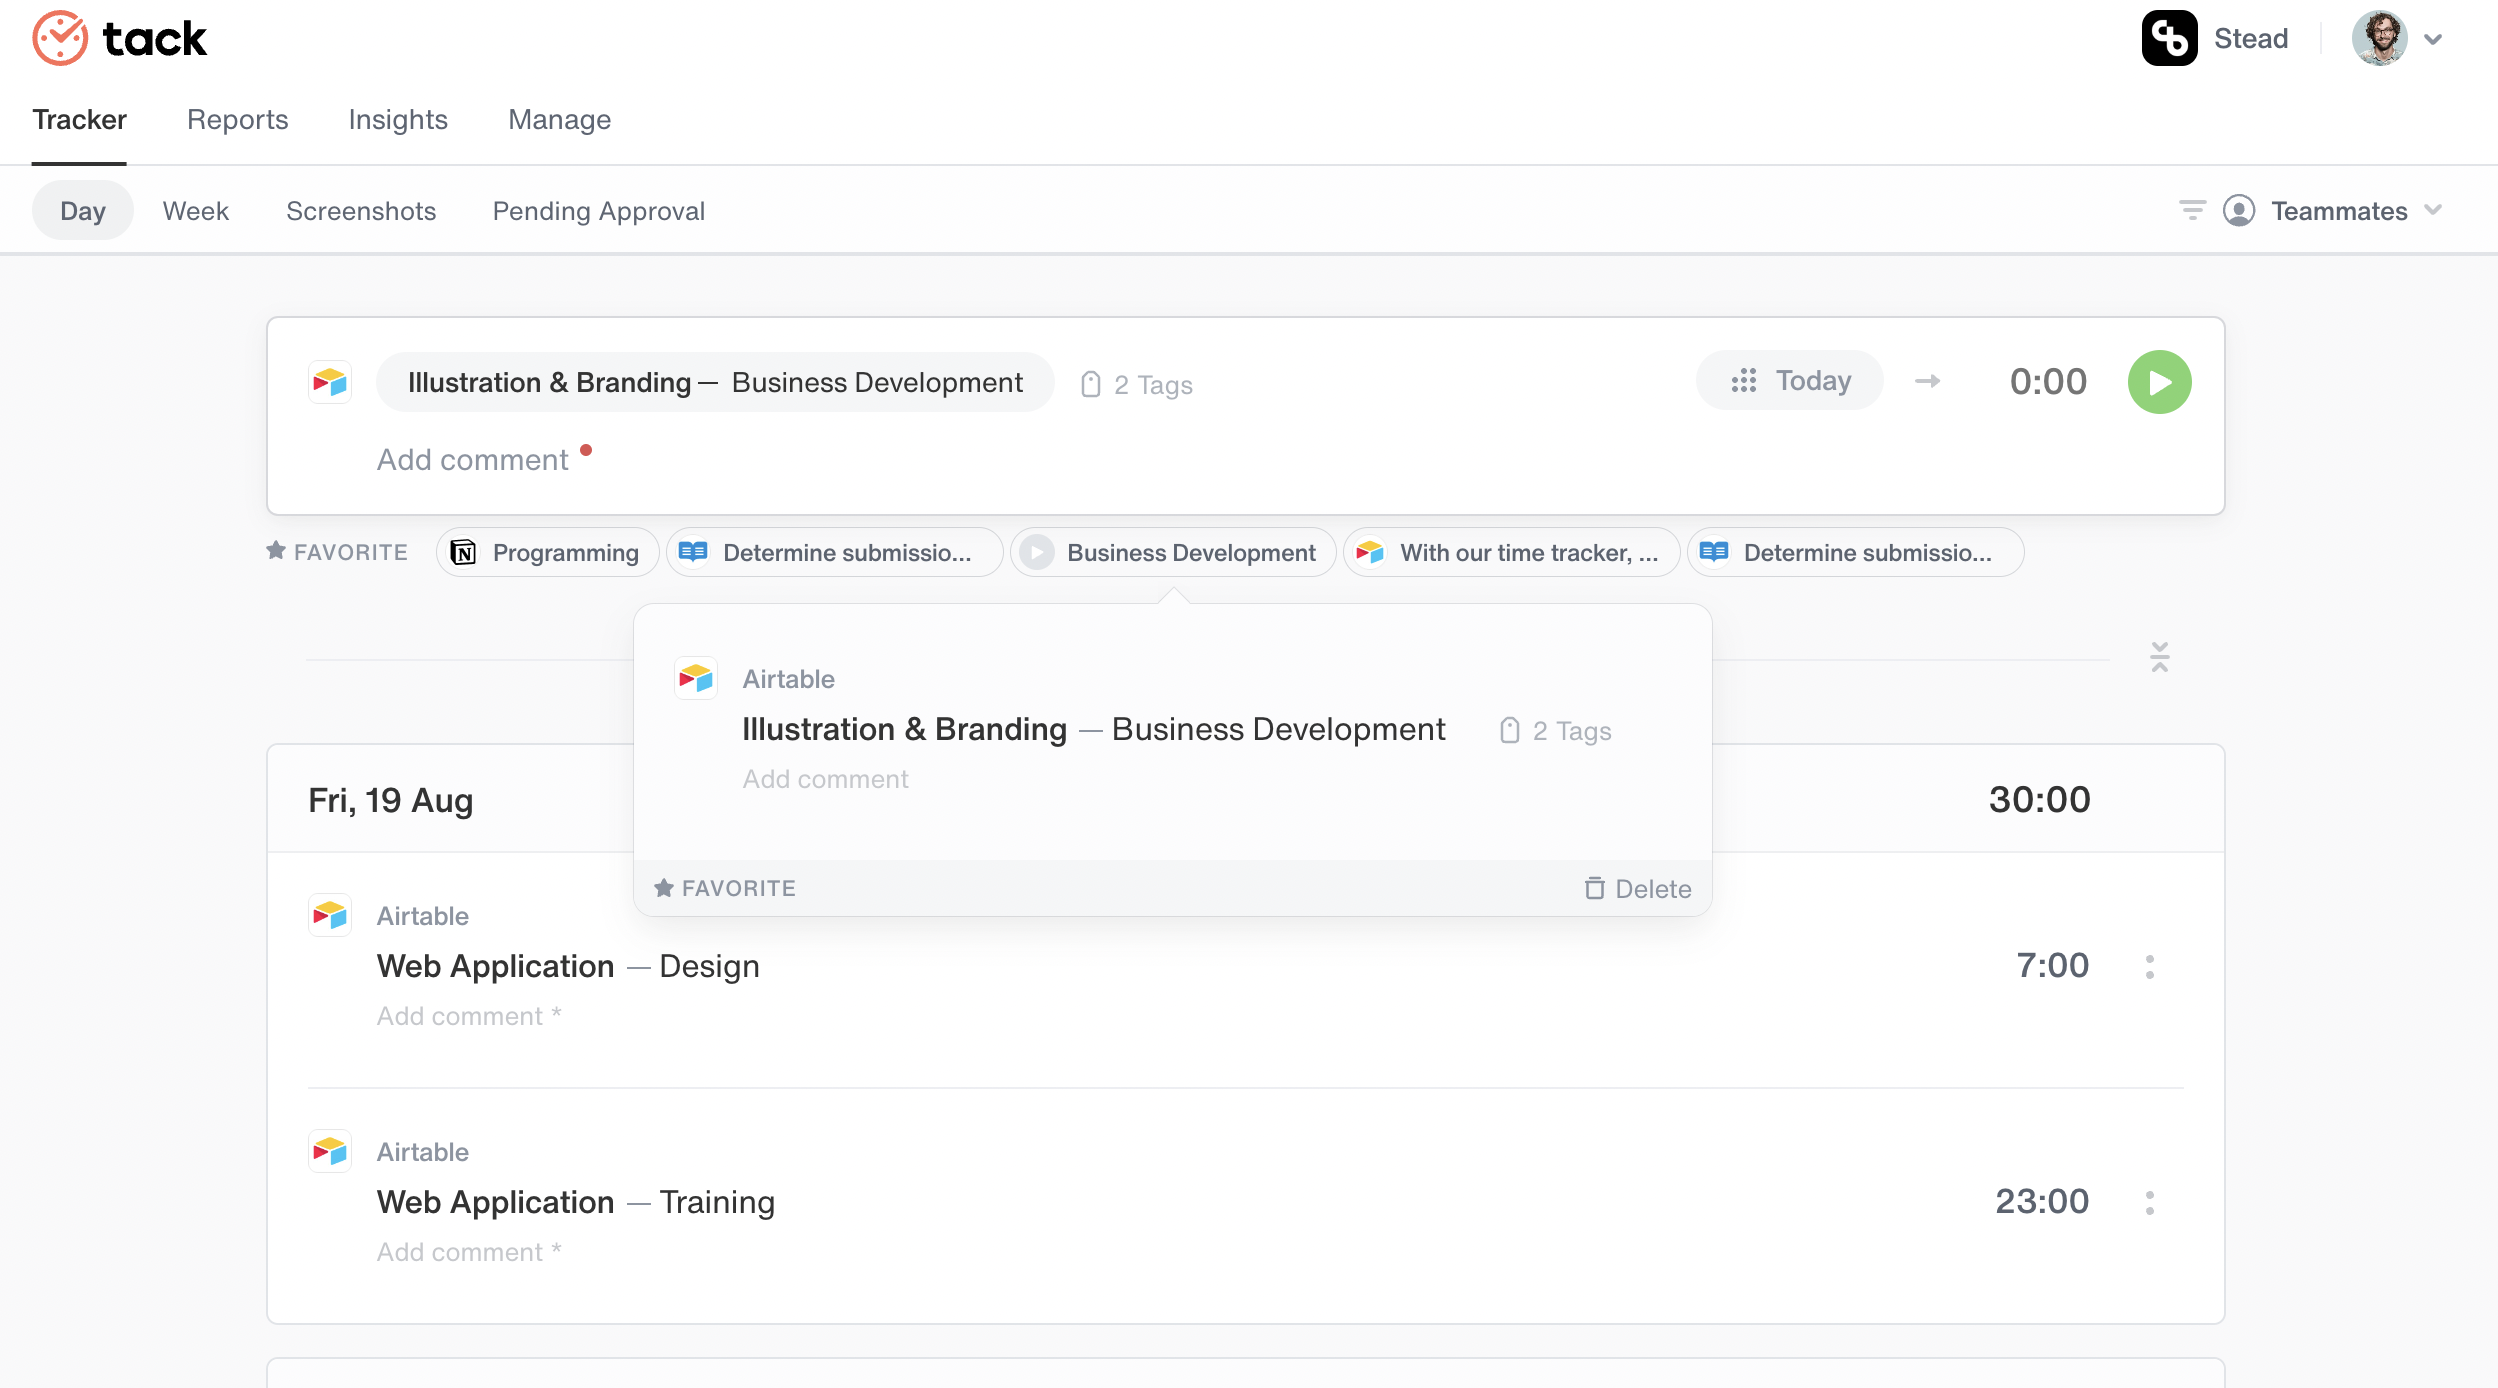This screenshot has height=1388, width=2498.
Task: Edit the 23:00 duration
Action: point(2041,1201)
